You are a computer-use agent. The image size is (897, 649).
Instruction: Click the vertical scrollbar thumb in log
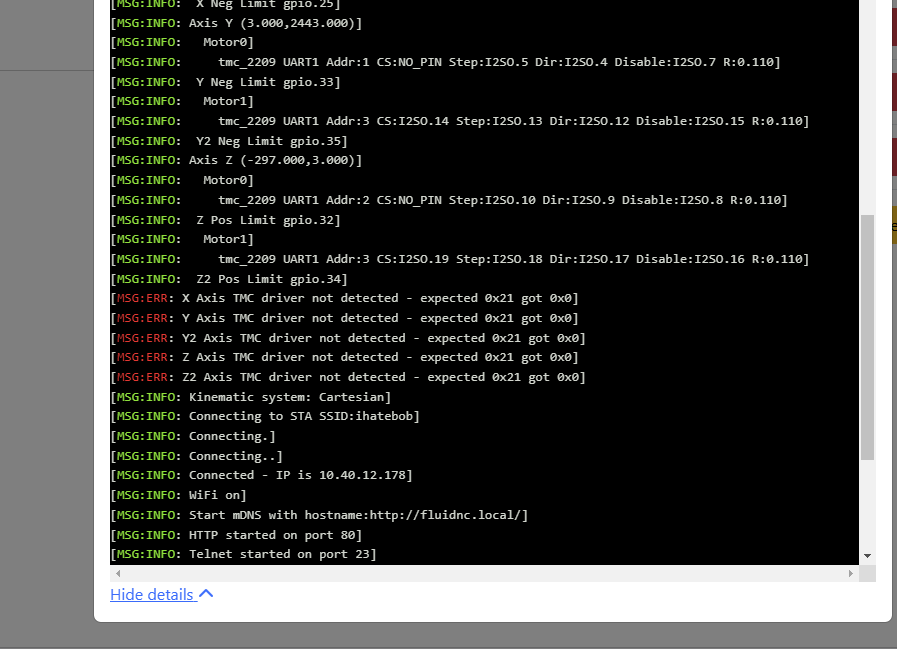click(x=867, y=337)
